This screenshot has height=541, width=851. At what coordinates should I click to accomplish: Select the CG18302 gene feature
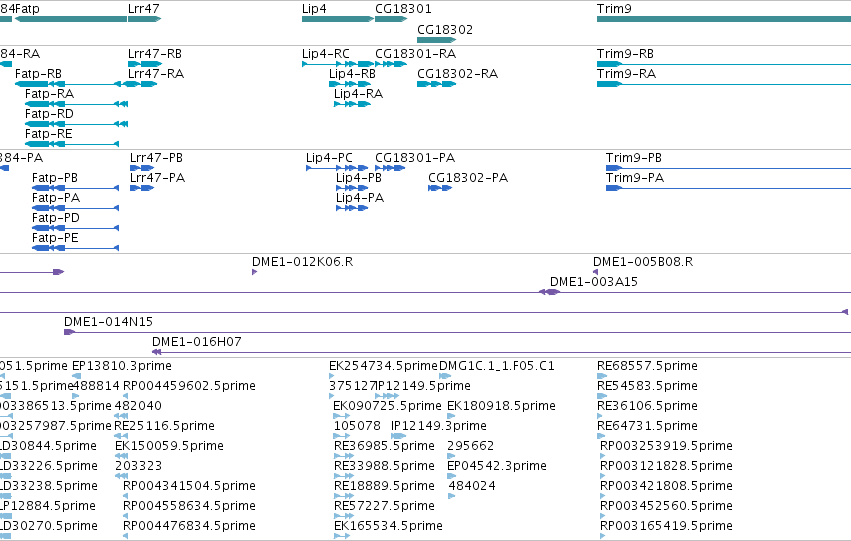click(437, 40)
